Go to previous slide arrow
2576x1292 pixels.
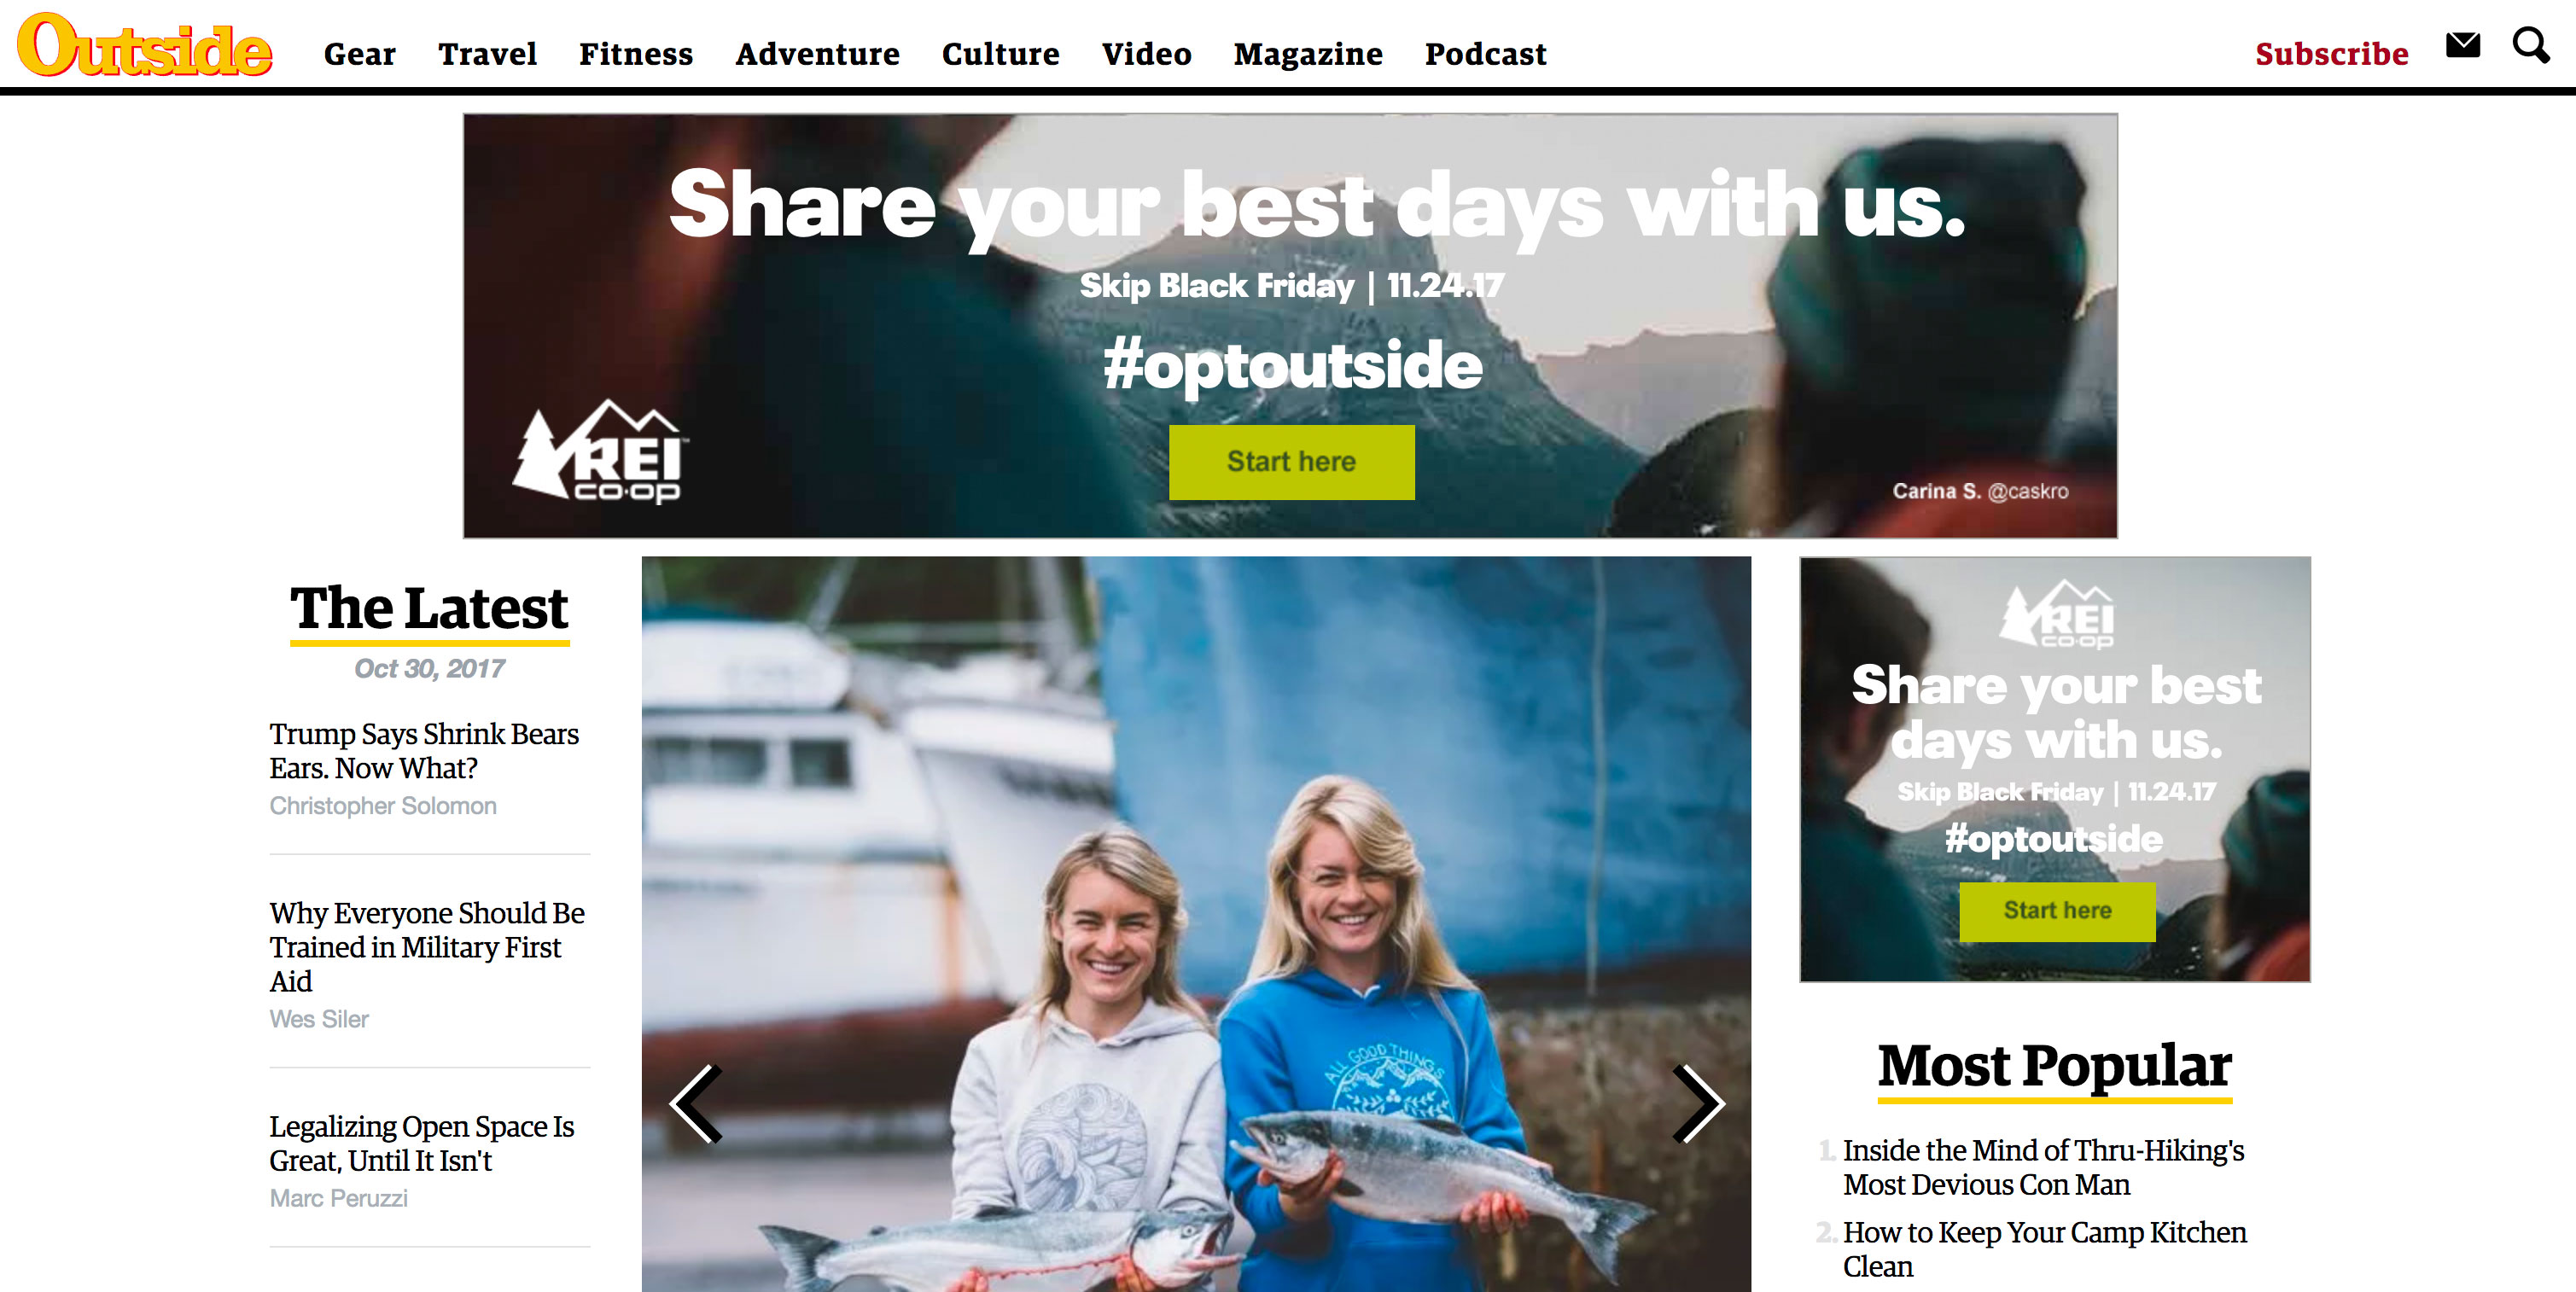click(x=696, y=1103)
